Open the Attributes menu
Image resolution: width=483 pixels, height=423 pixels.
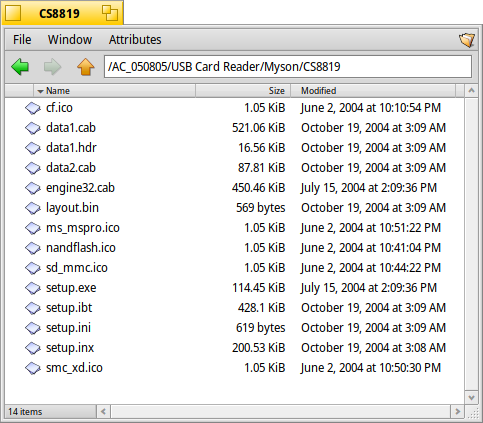click(x=135, y=40)
